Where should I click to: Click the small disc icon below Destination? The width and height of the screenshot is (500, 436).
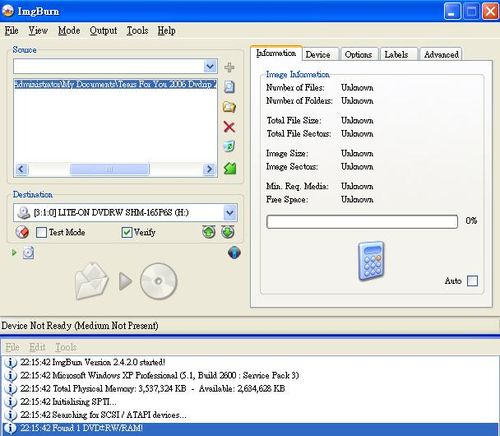coord(28,253)
